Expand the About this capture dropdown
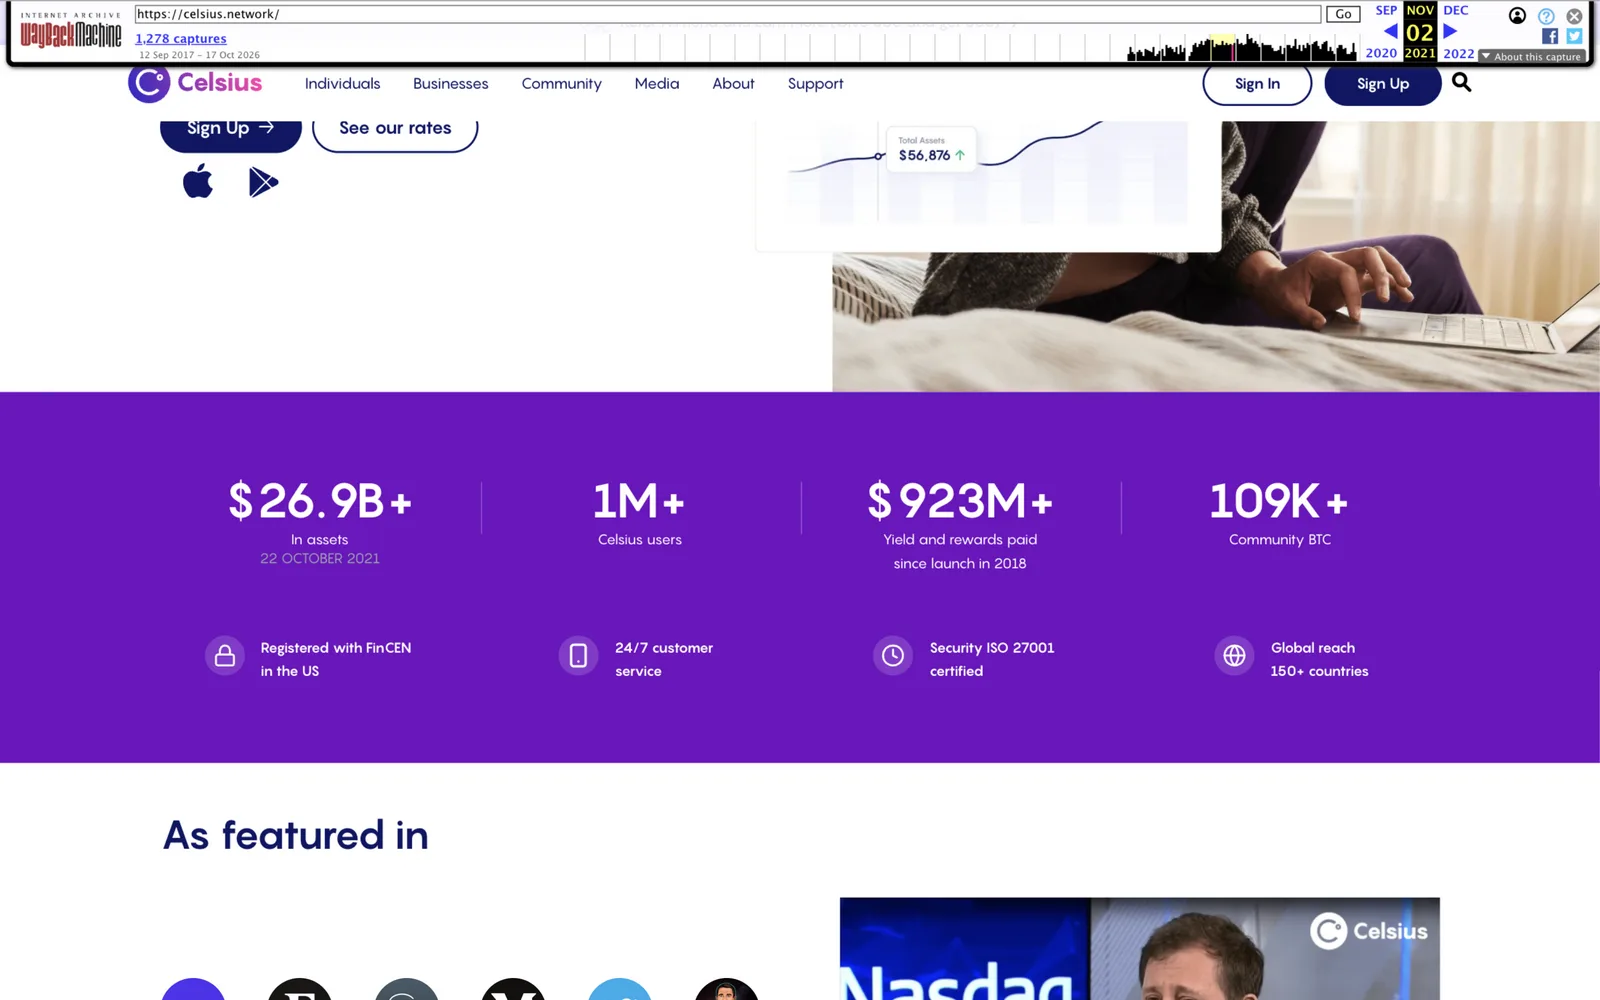The image size is (1600, 1000). click(x=1531, y=57)
